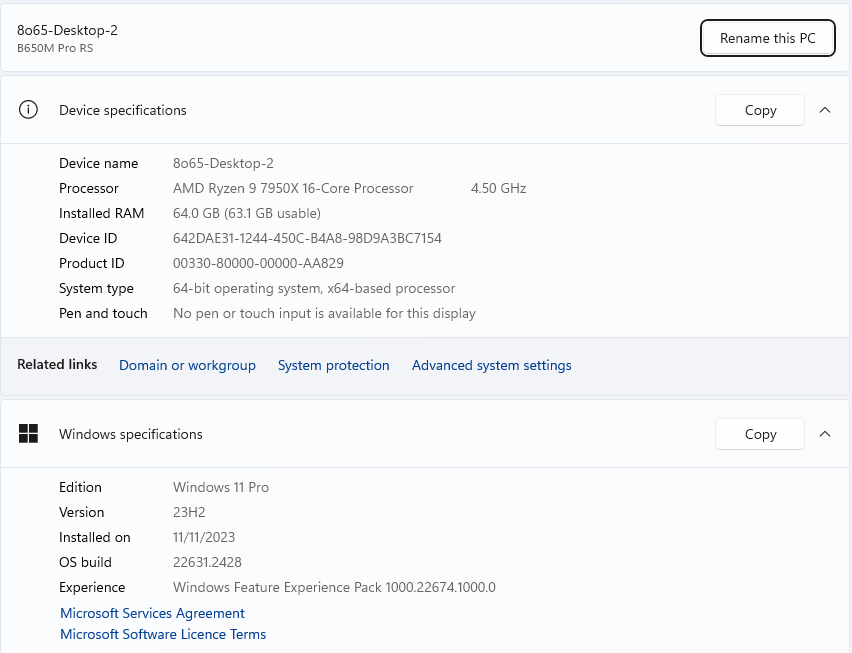The image size is (852, 653).
Task: Select the Device ID value 642DAE31-1244-450C
Action: pos(307,238)
